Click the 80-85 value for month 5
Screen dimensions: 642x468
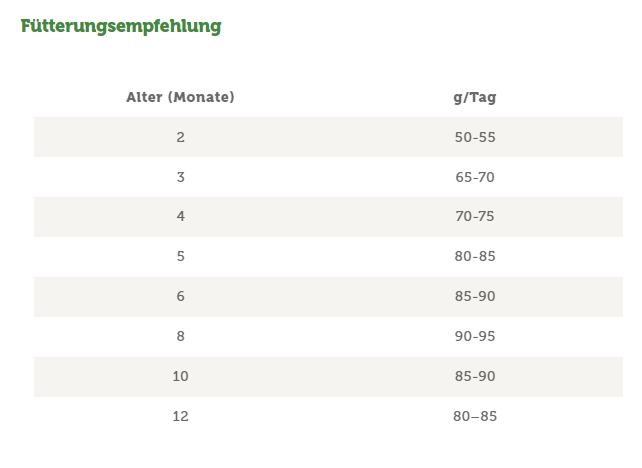(474, 256)
